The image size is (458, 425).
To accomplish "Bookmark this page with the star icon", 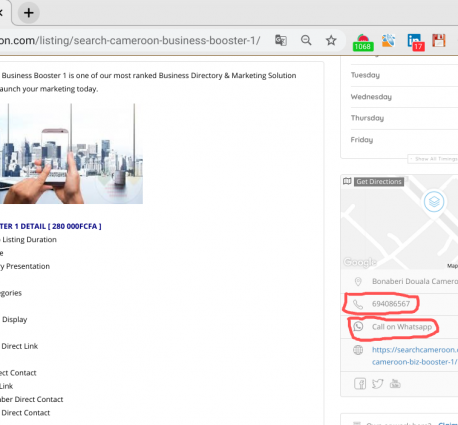I will click(331, 40).
